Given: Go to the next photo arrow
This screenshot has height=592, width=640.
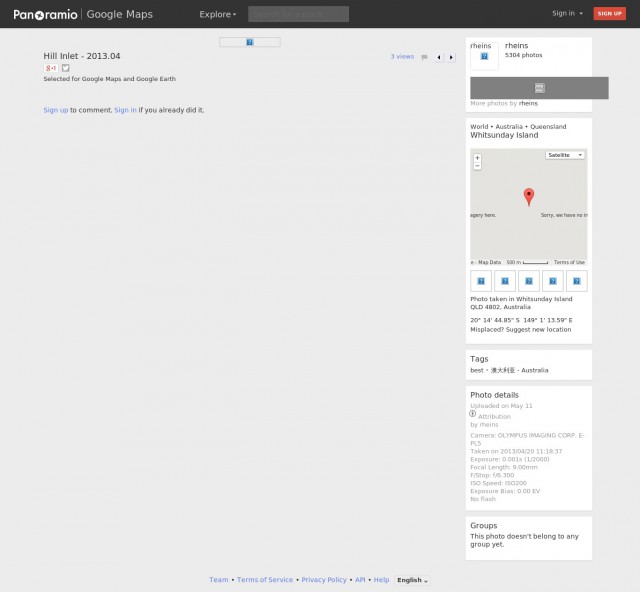Looking at the screenshot, I should [x=451, y=57].
